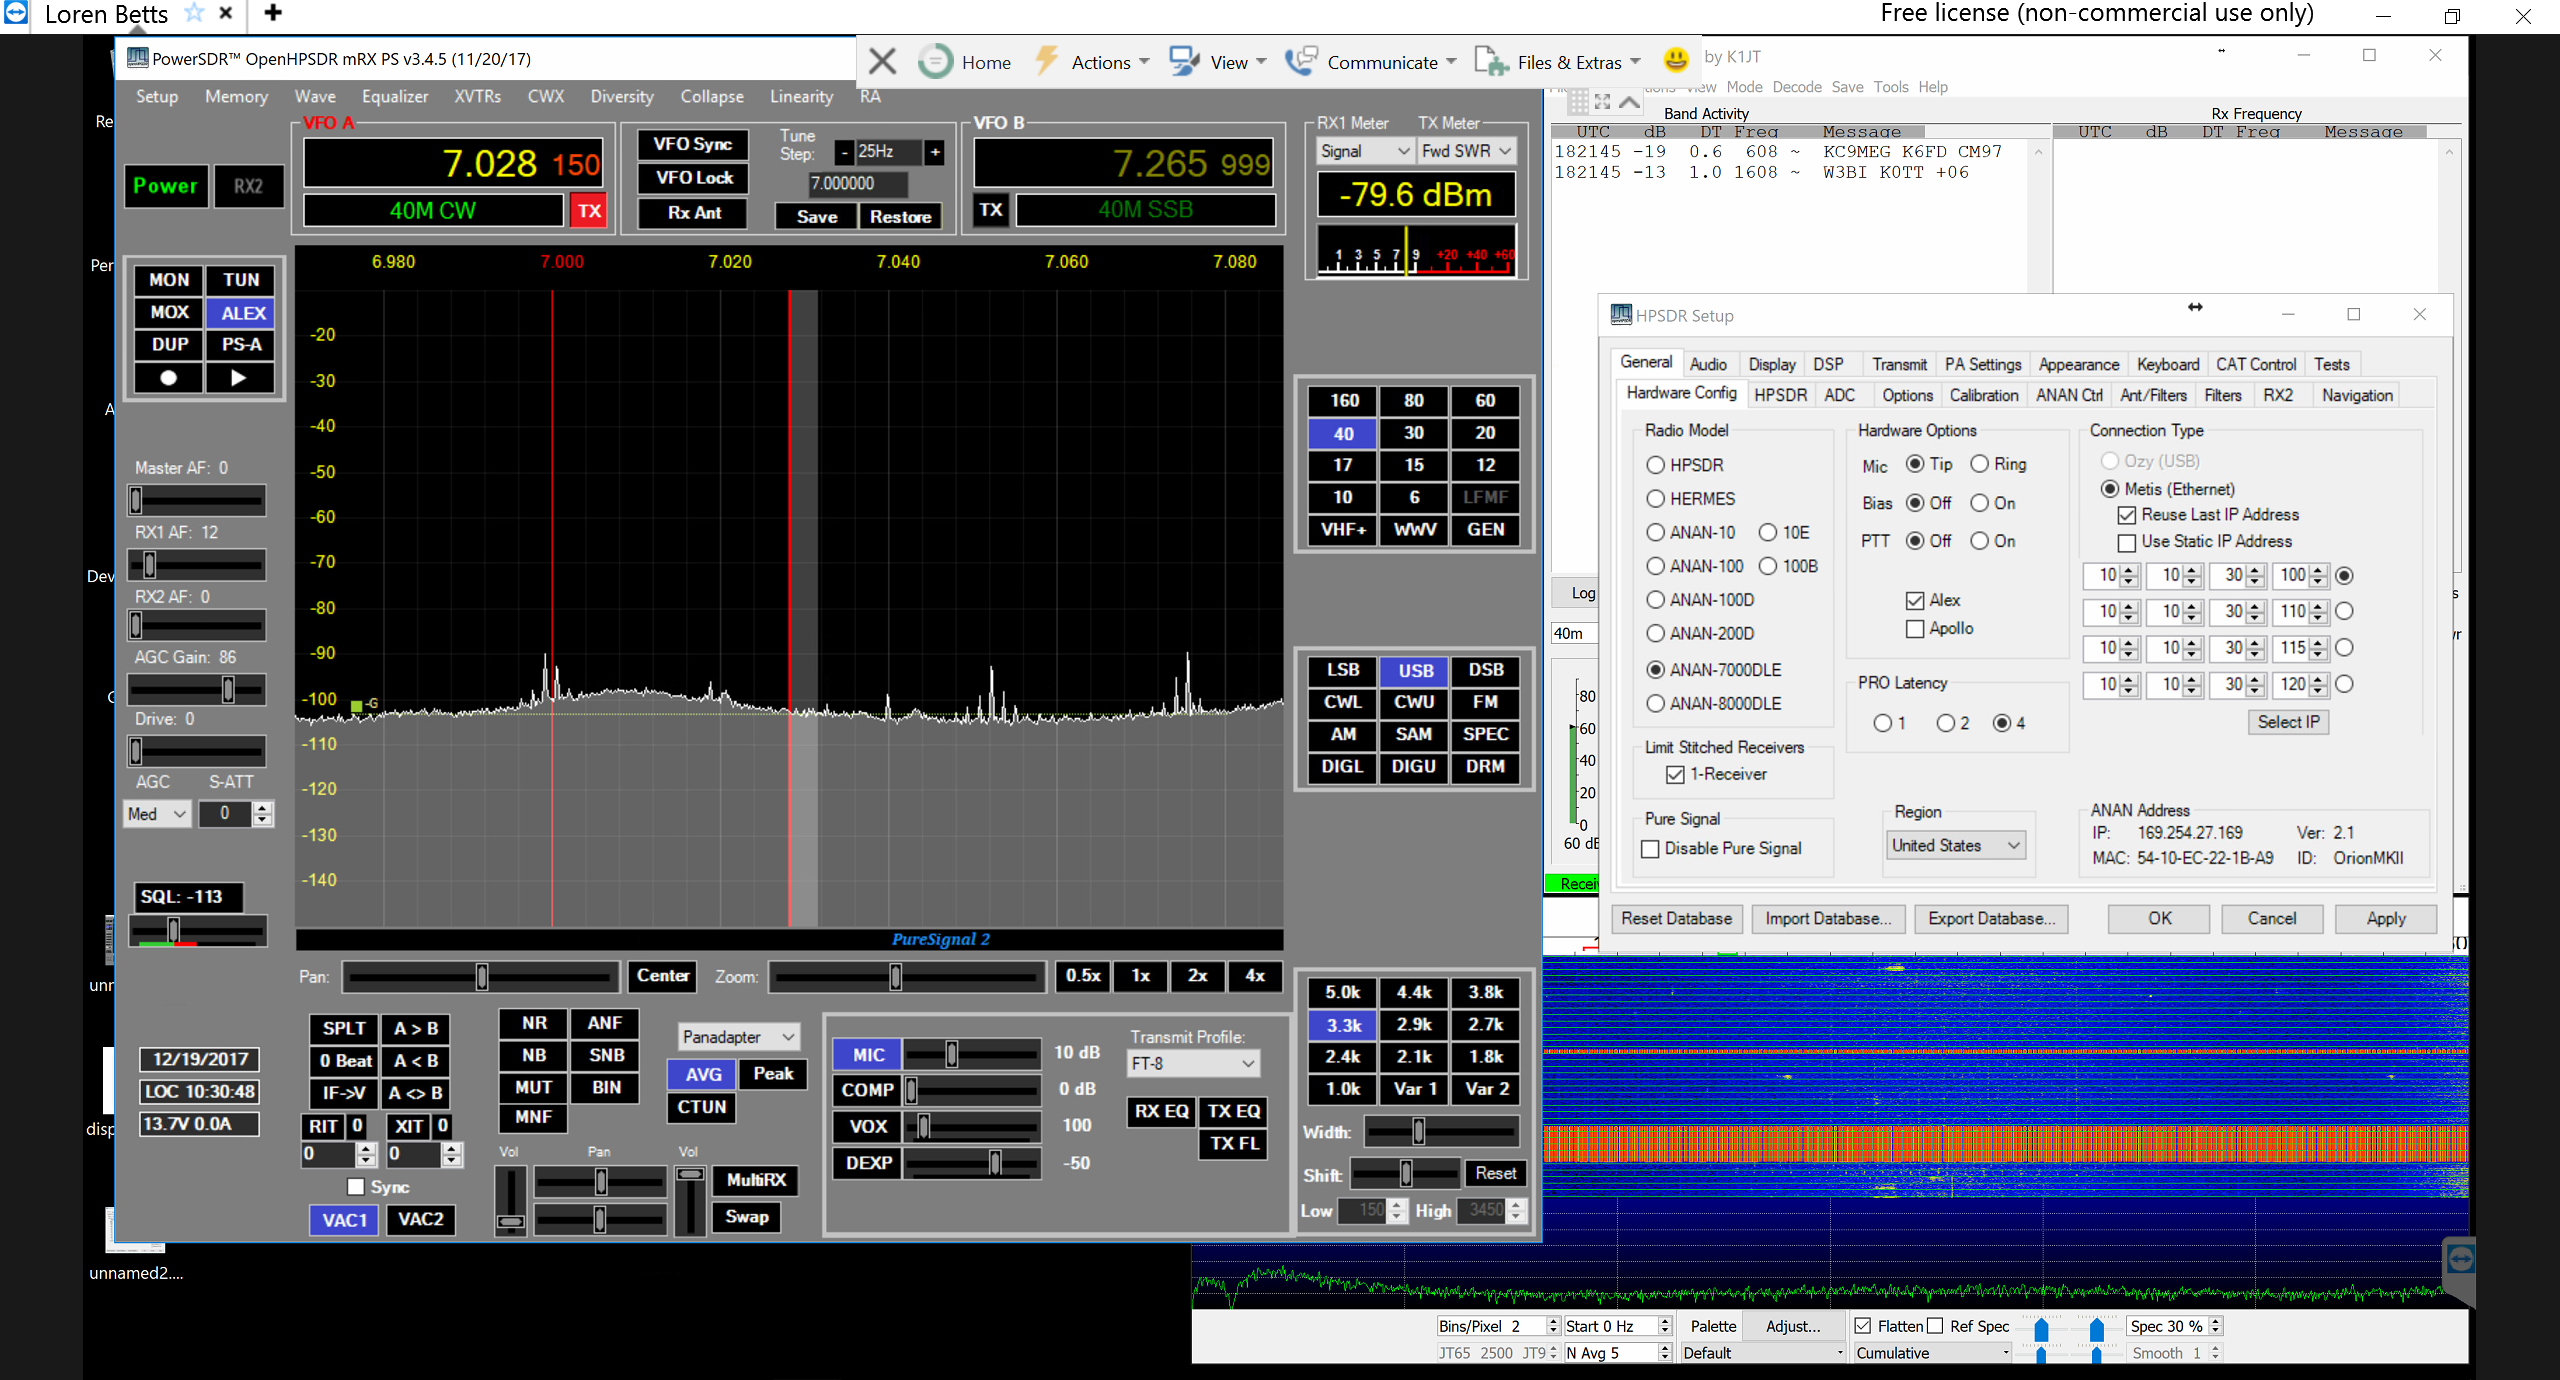Close the Loren Betts session tab
Viewport: 2560px width, 1380px height.
point(226,13)
